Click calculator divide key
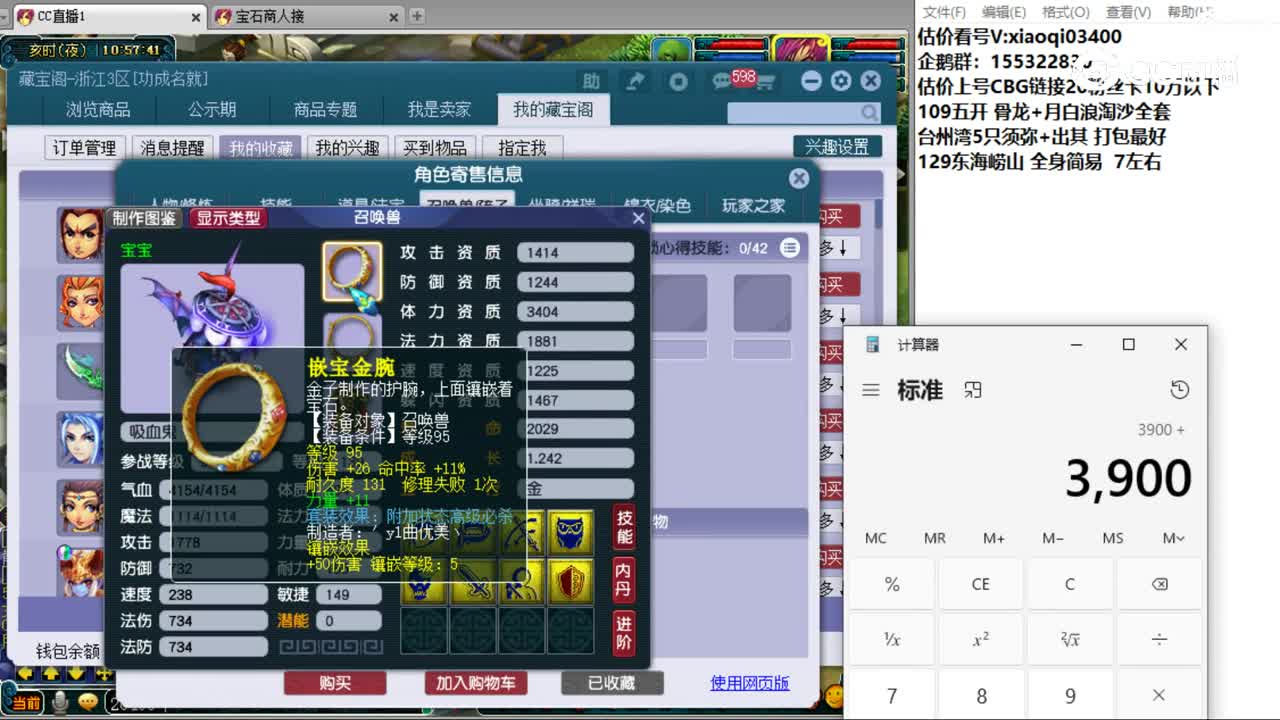The width and height of the screenshot is (1280, 720). coord(1159,639)
